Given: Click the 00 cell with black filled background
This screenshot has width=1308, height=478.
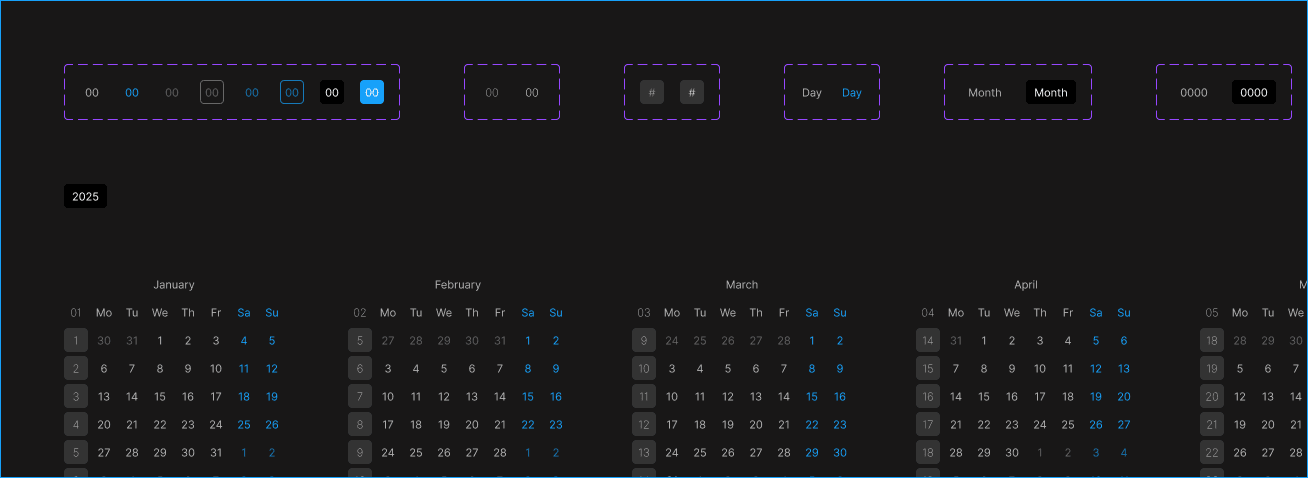Looking at the screenshot, I should coord(332,93).
